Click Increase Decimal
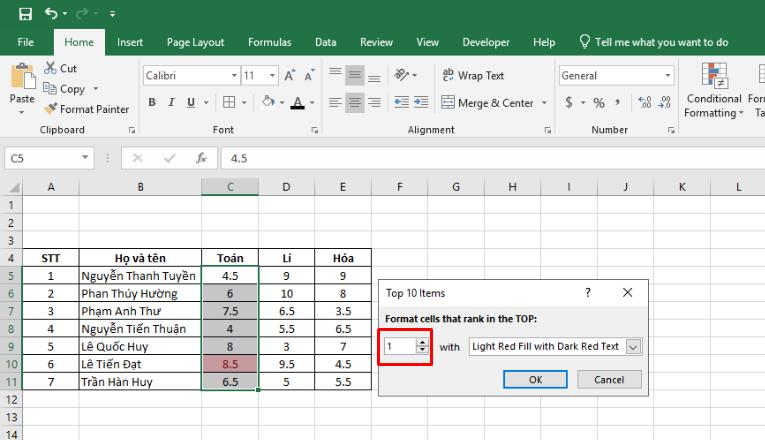765x440 pixels. point(645,102)
